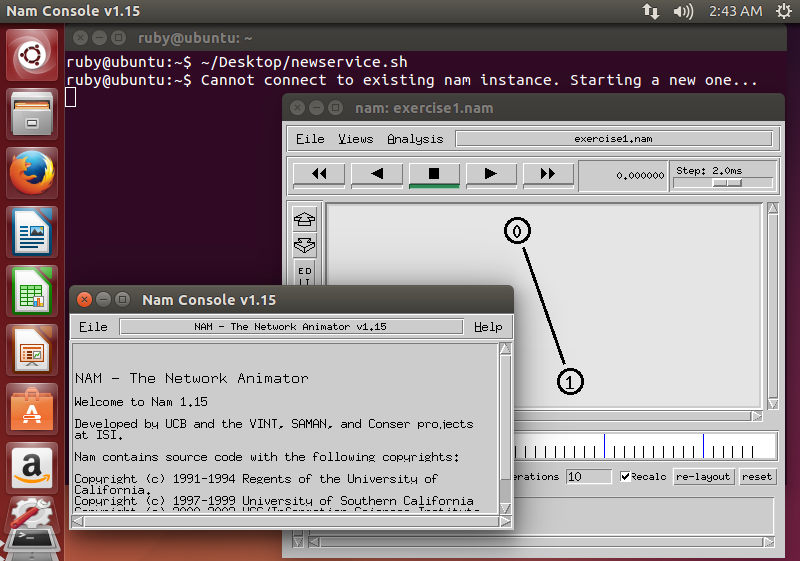Viewport: 800px width, 561px height.
Task: Open File menu in Nam Console
Action: click(x=93, y=327)
